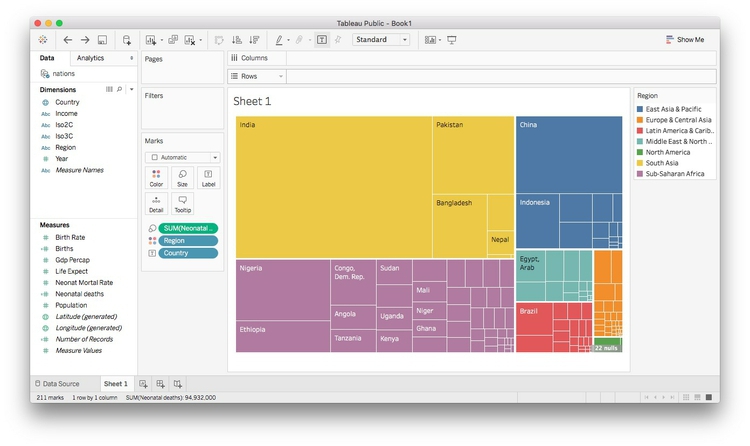The height and width of the screenshot is (446, 750).
Task: Switch dimensions to view as list icon
Action: pyautogui.click(x=110, y=89)
